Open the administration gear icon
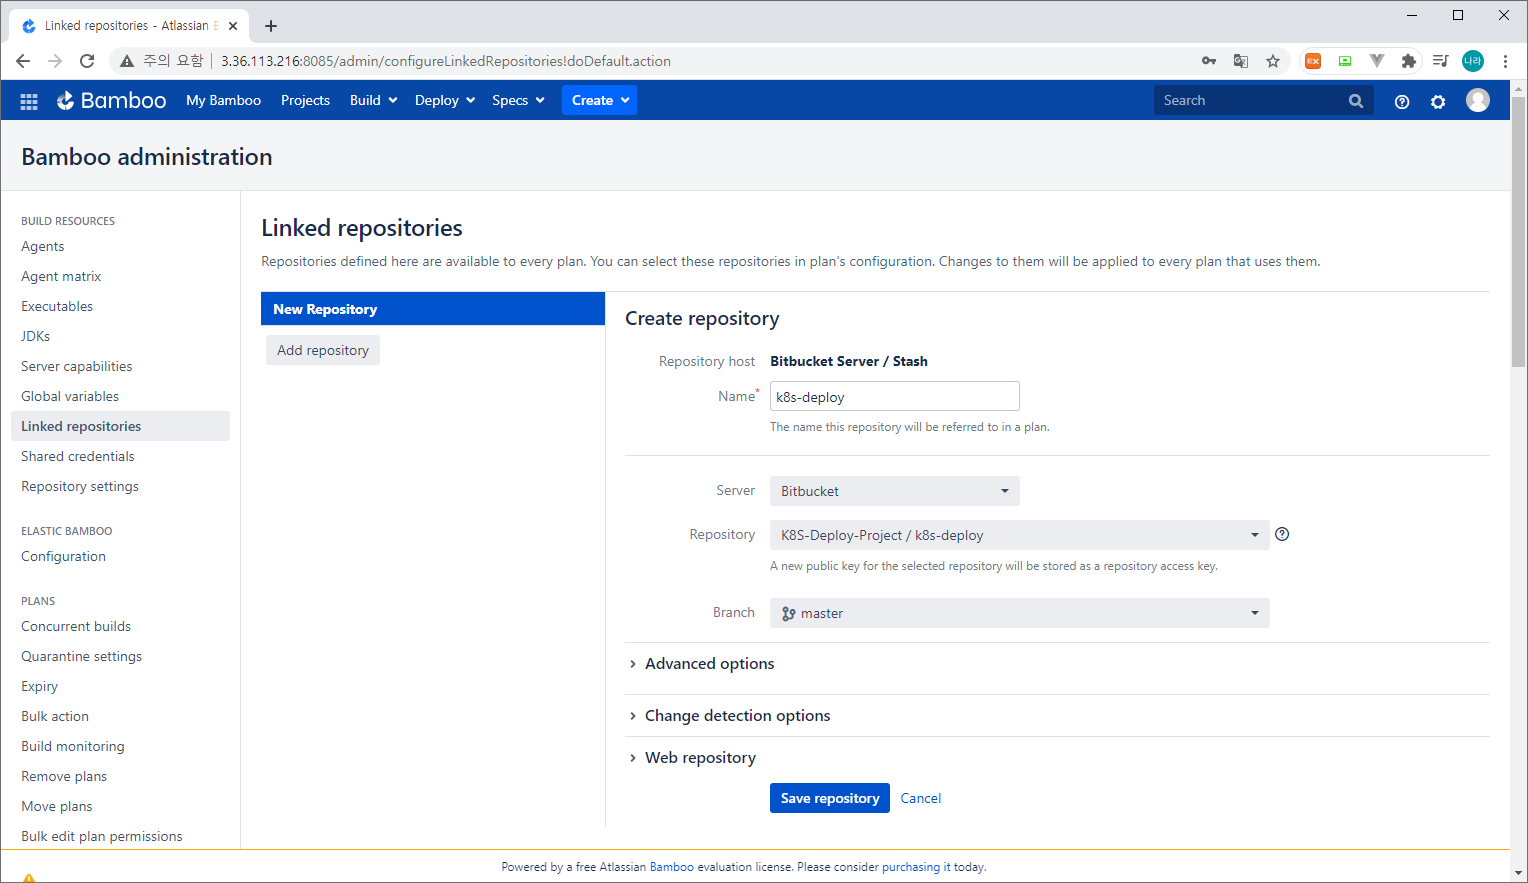The width and height of the screenshot is (1528, 883). click(1438, 101)
